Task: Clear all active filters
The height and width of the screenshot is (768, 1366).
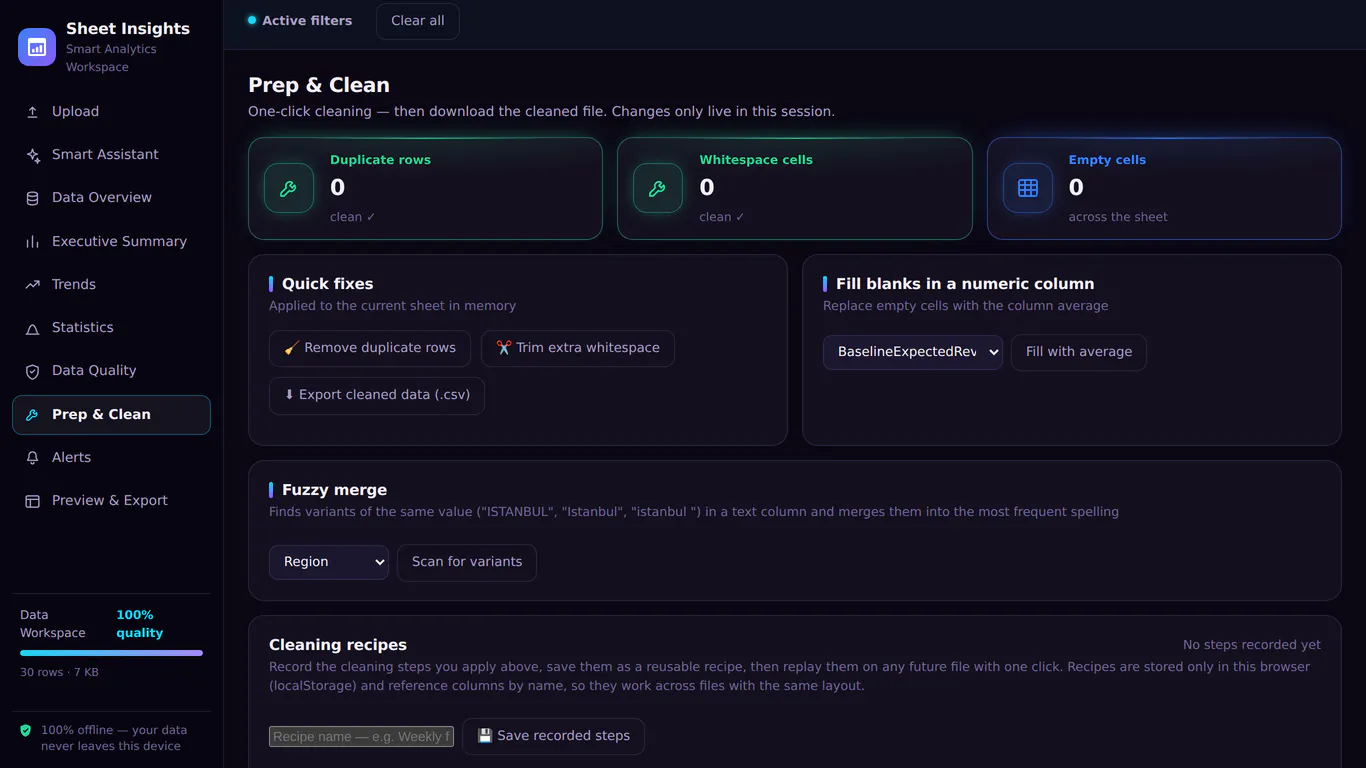Action: [x=418, y=21]
